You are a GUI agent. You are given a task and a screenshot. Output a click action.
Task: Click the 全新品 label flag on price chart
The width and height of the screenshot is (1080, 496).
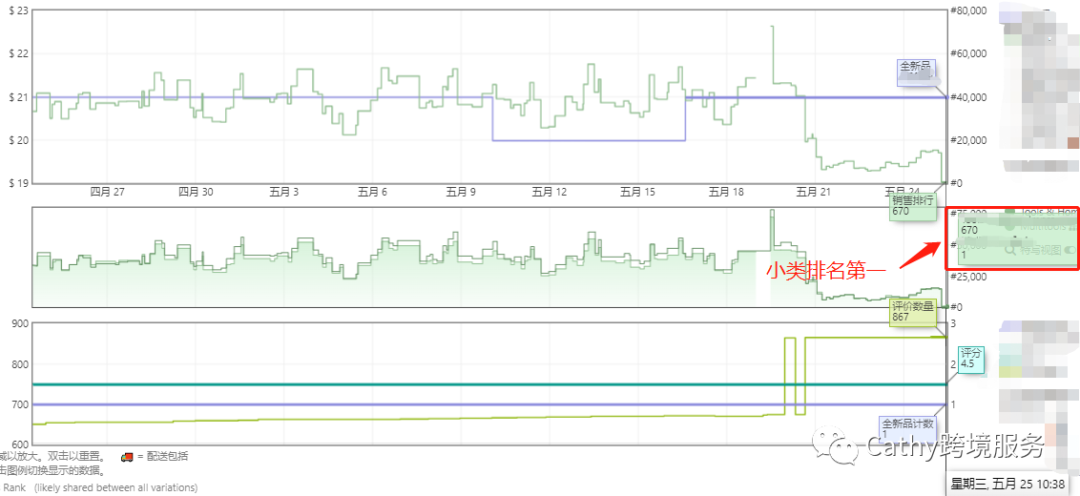tap(915, 69)
